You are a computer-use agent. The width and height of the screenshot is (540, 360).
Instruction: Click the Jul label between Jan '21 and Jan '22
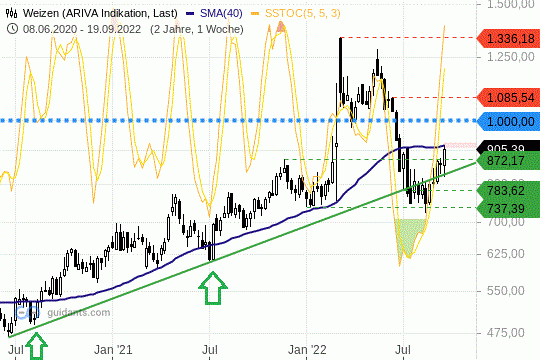(x=210, y=350)
